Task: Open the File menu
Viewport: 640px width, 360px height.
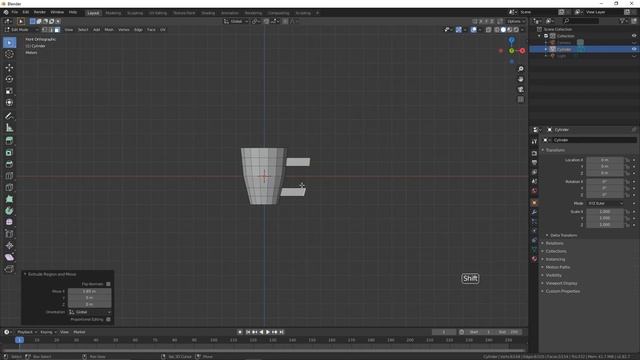Action: tap(15, 12)
